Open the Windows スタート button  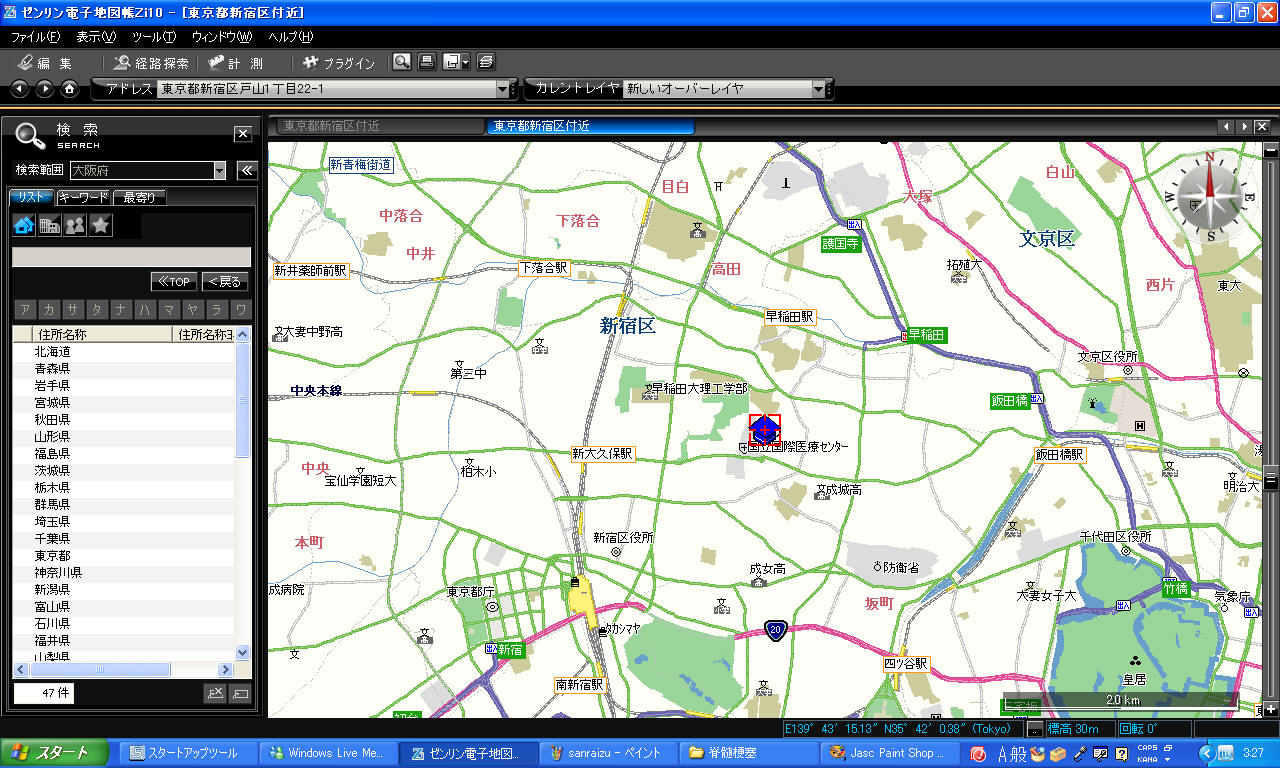tap(55, 753)
